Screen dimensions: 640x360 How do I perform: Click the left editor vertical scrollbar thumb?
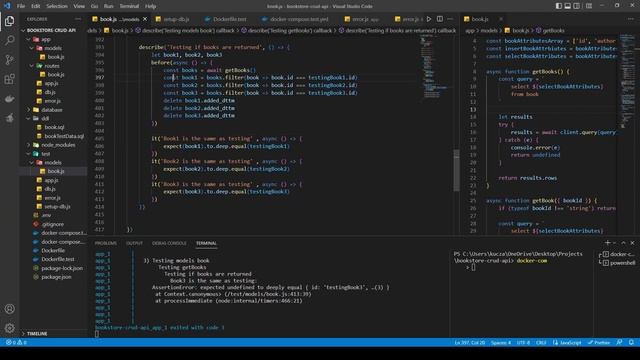pyautogui.click(x=456, y=170)
